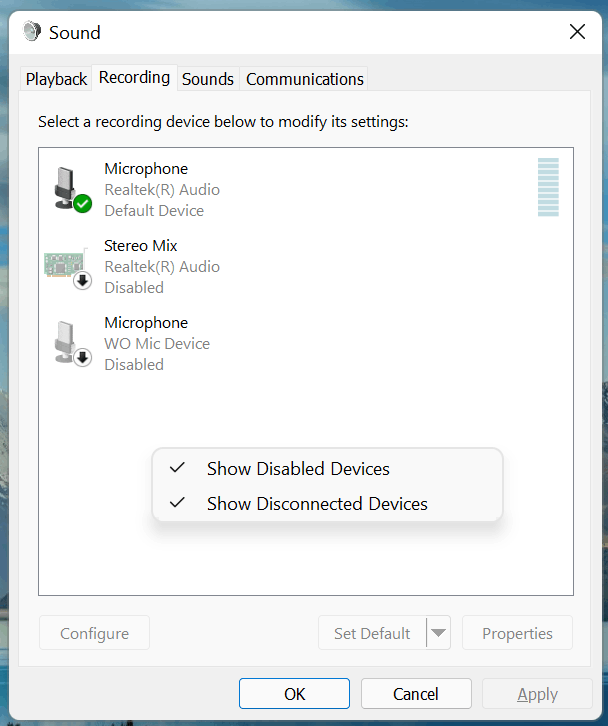Image resolution: width=608 pixels, height=726 pixels.
Task: Switch to the Playback tab
Action: (x=57, y=79)
